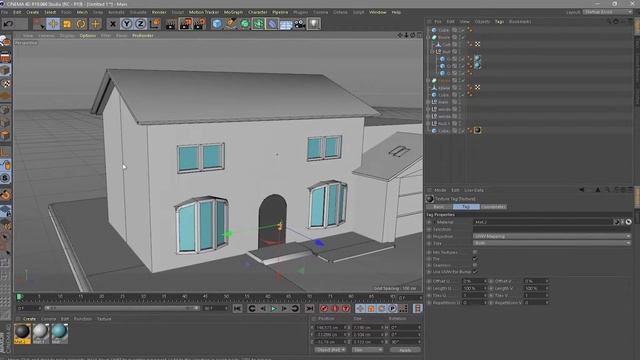
Task: Click the Apply button in coordinates panel
Action: point(405,350)
